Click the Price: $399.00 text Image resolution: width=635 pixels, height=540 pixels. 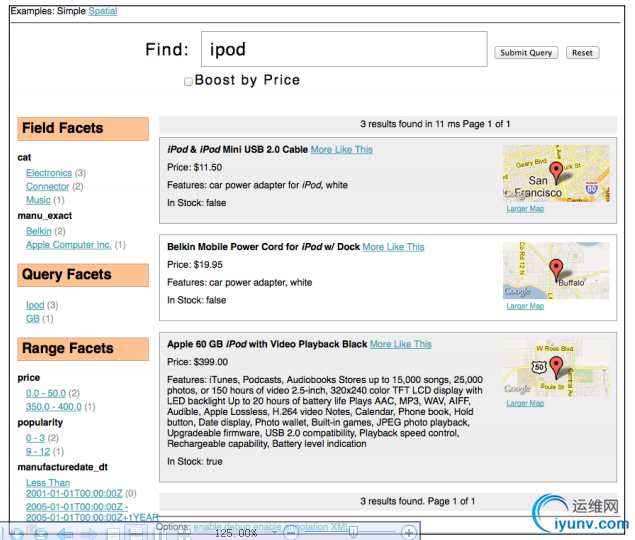[x=198, y=362]
